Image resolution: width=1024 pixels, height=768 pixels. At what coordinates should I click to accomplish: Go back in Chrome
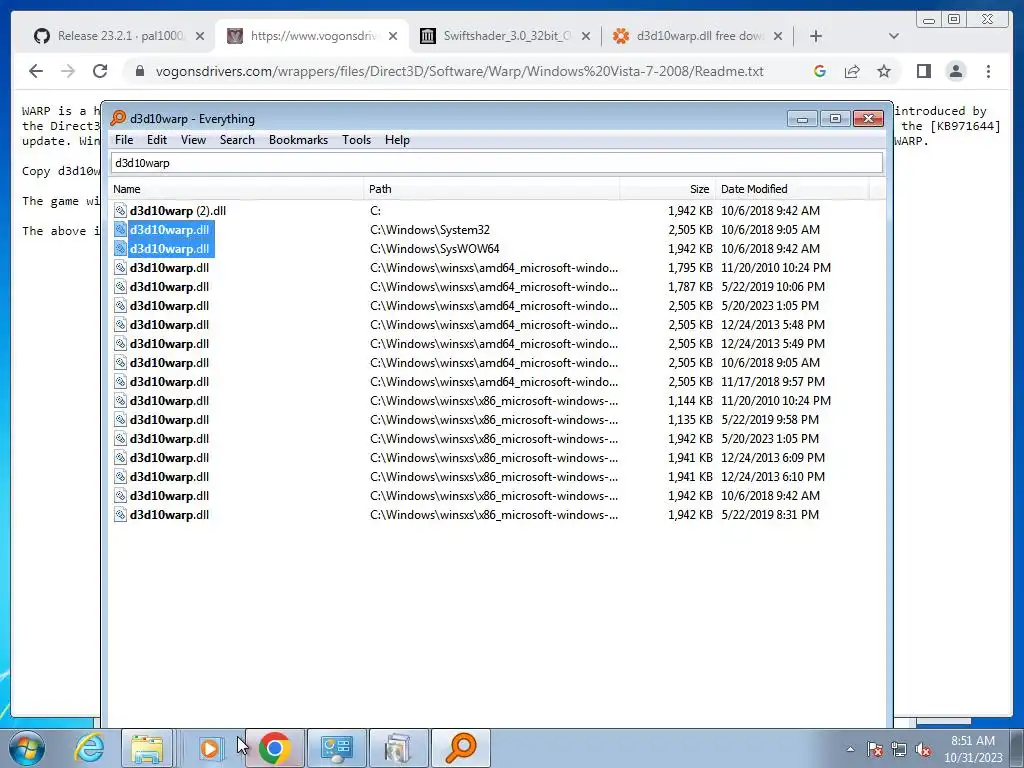[36, 71]
